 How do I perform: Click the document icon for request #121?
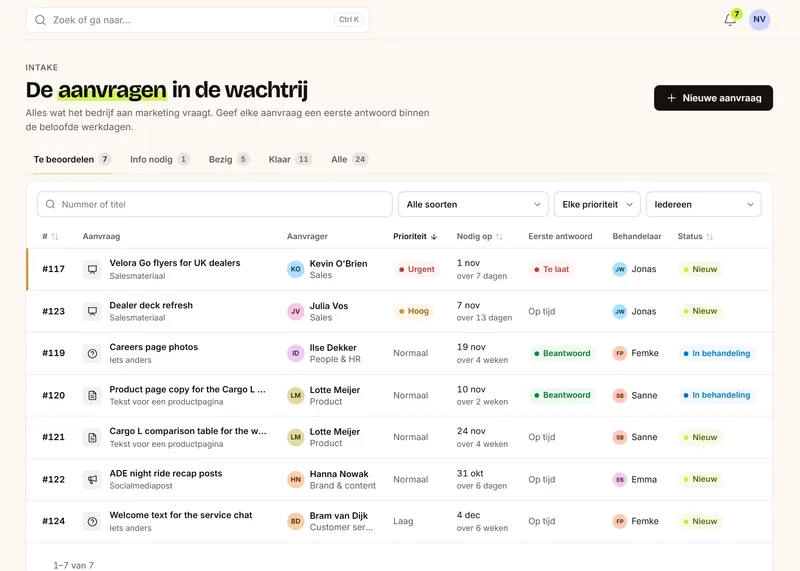click(x=92, y=437)
